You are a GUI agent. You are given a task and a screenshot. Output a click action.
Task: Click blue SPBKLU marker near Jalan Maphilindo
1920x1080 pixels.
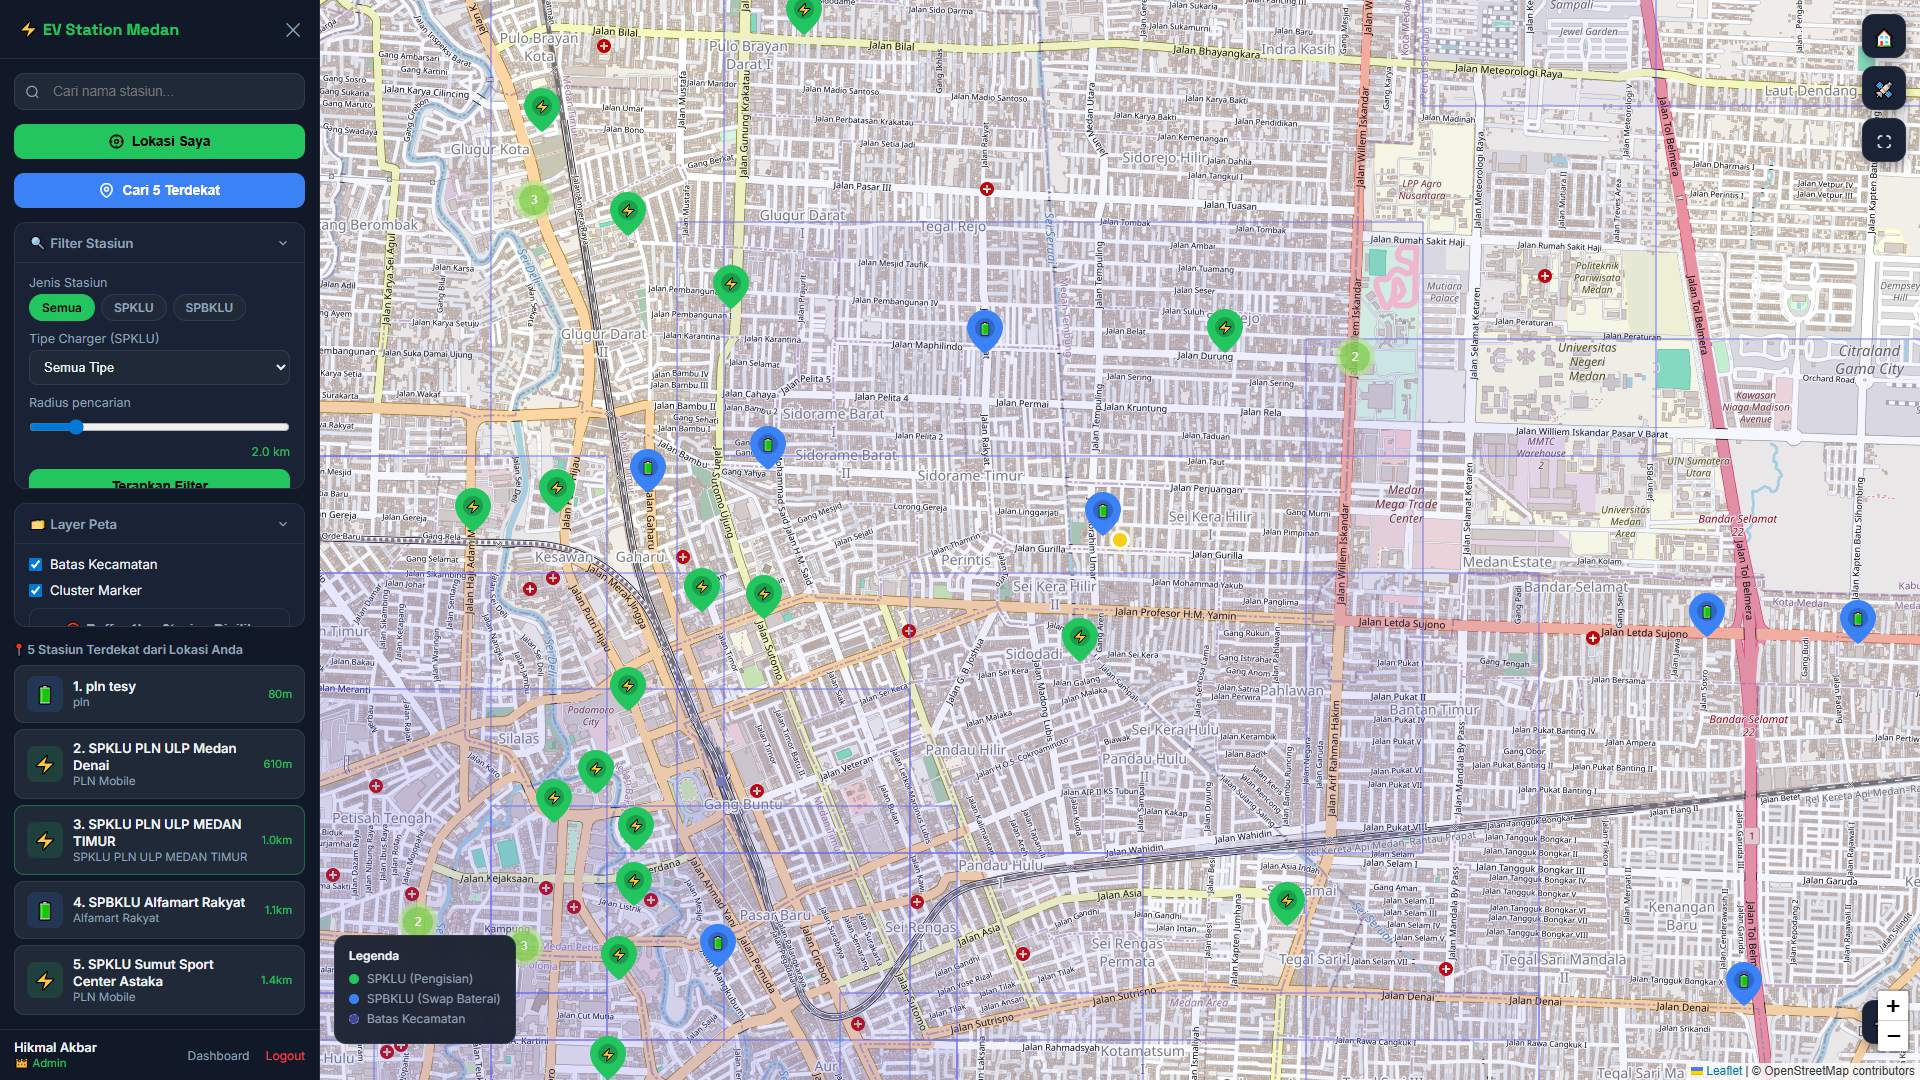(985, 330)
